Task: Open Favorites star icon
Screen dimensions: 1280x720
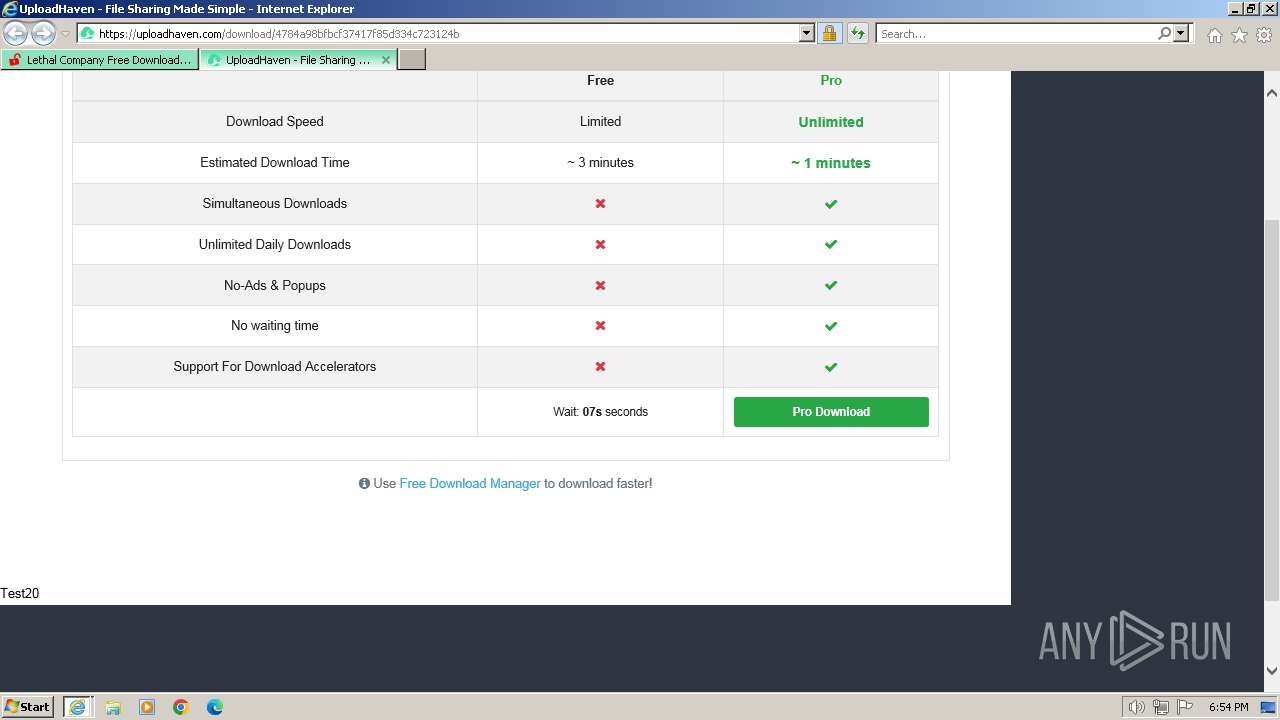Action: point(1239,35)
